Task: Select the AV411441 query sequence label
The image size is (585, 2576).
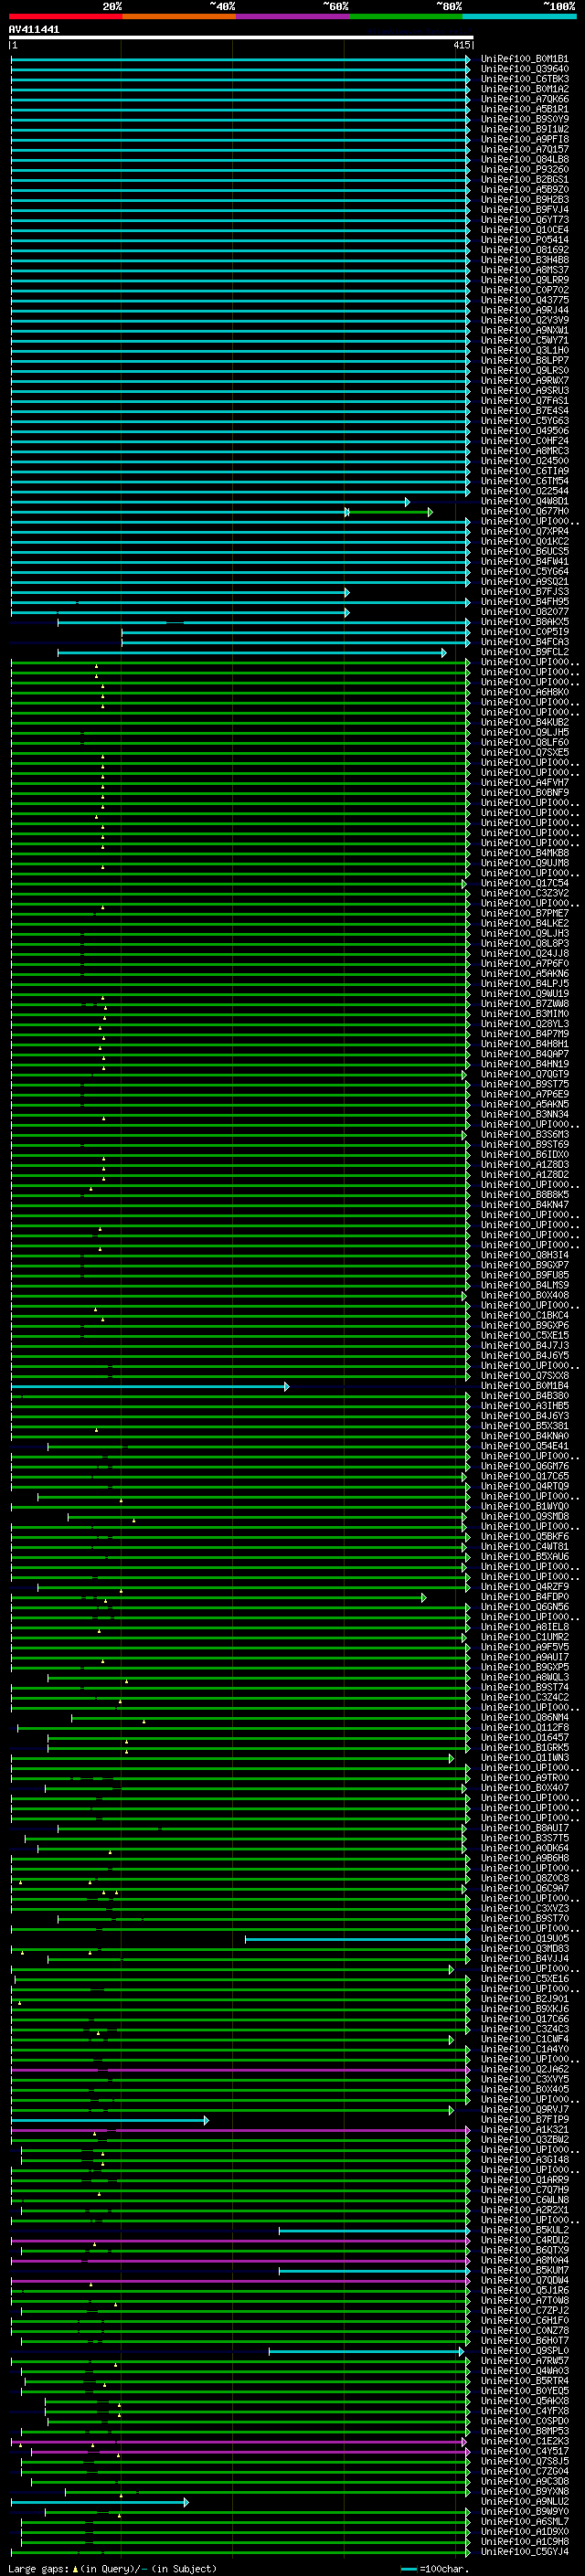Action: pyautogui.click(x=34, y=29)
